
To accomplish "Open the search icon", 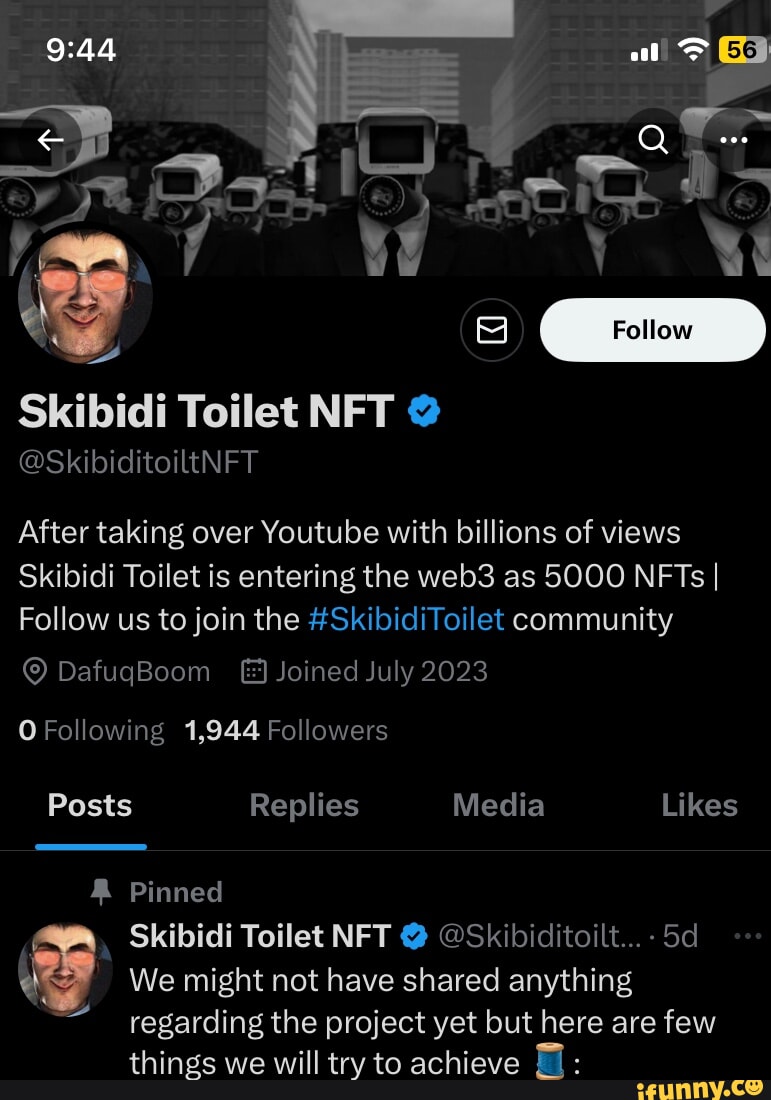I will point(654,140).
